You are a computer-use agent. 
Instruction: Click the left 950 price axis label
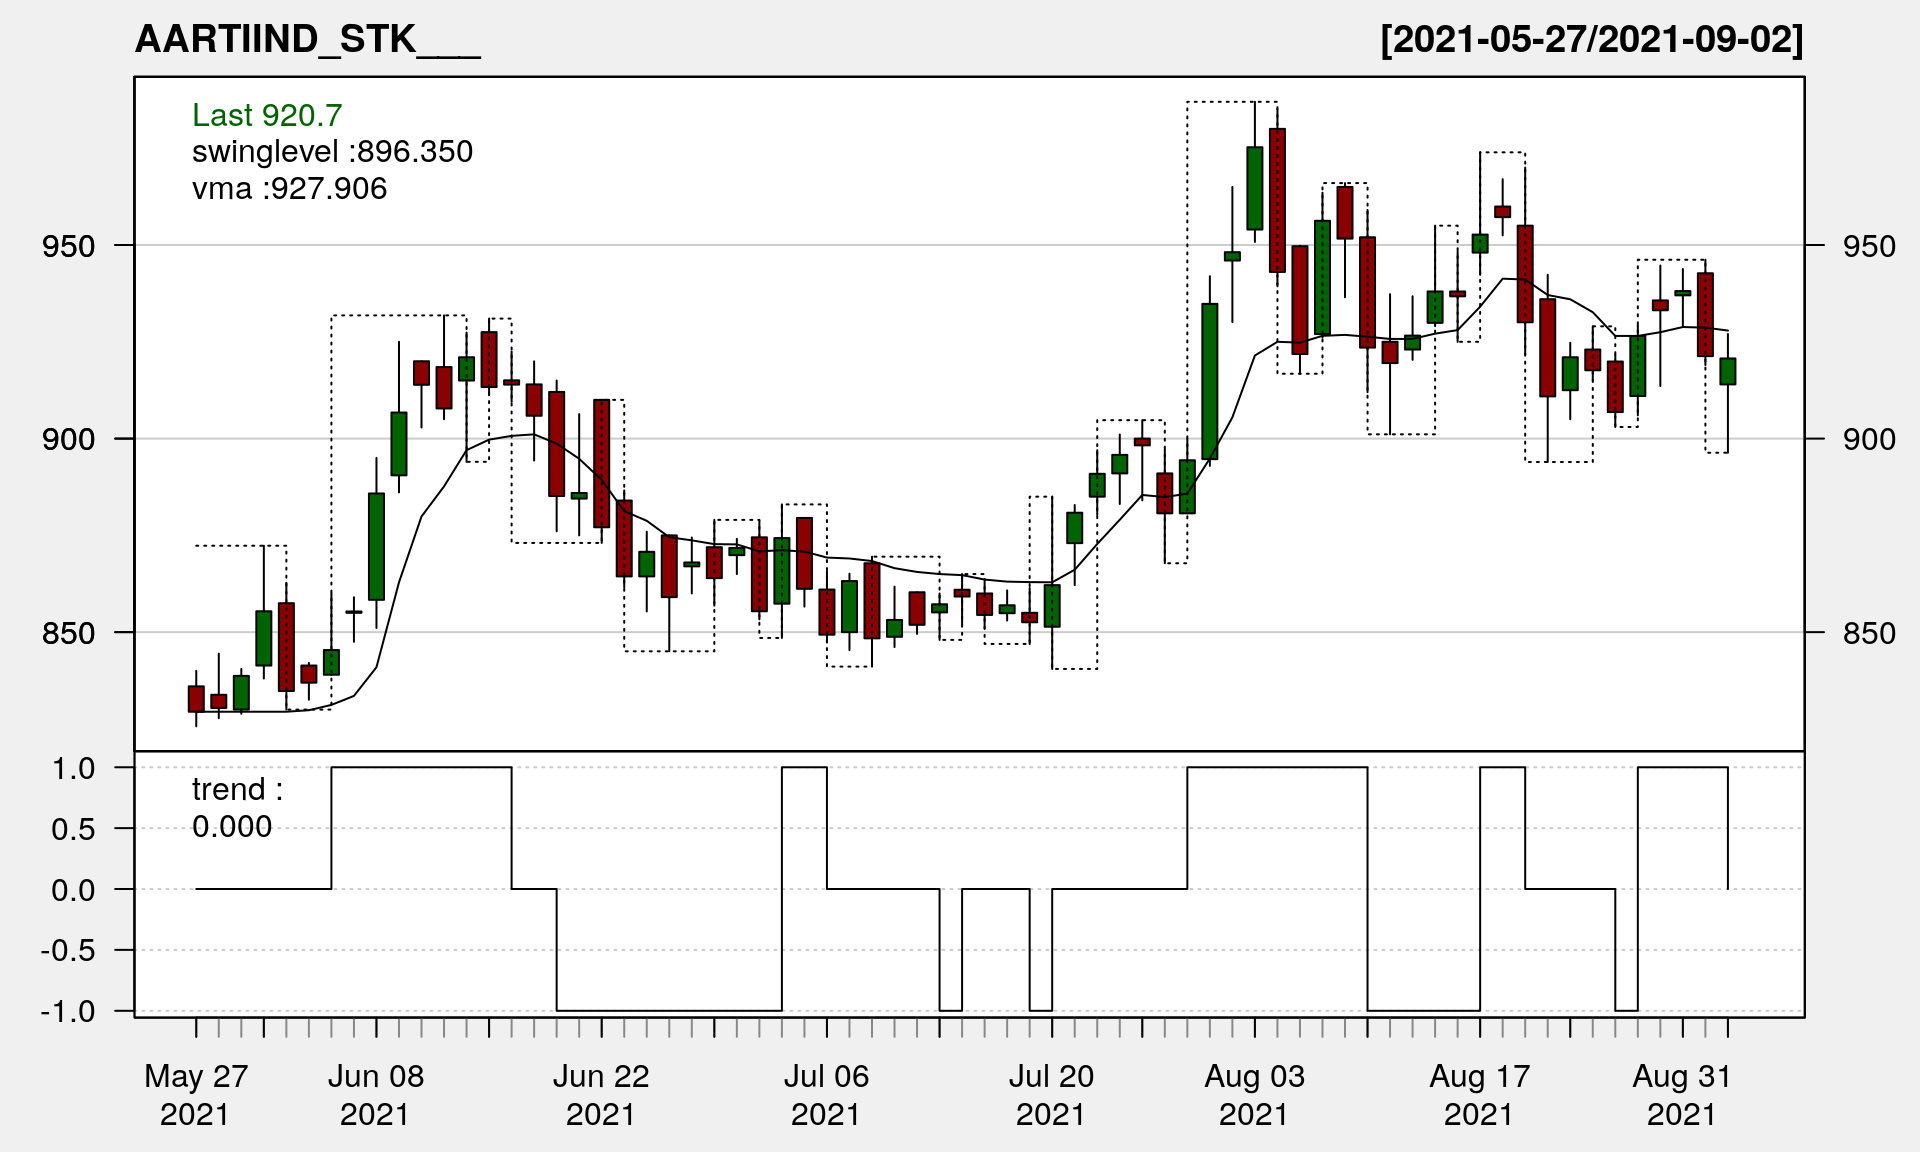pos(68,246)
